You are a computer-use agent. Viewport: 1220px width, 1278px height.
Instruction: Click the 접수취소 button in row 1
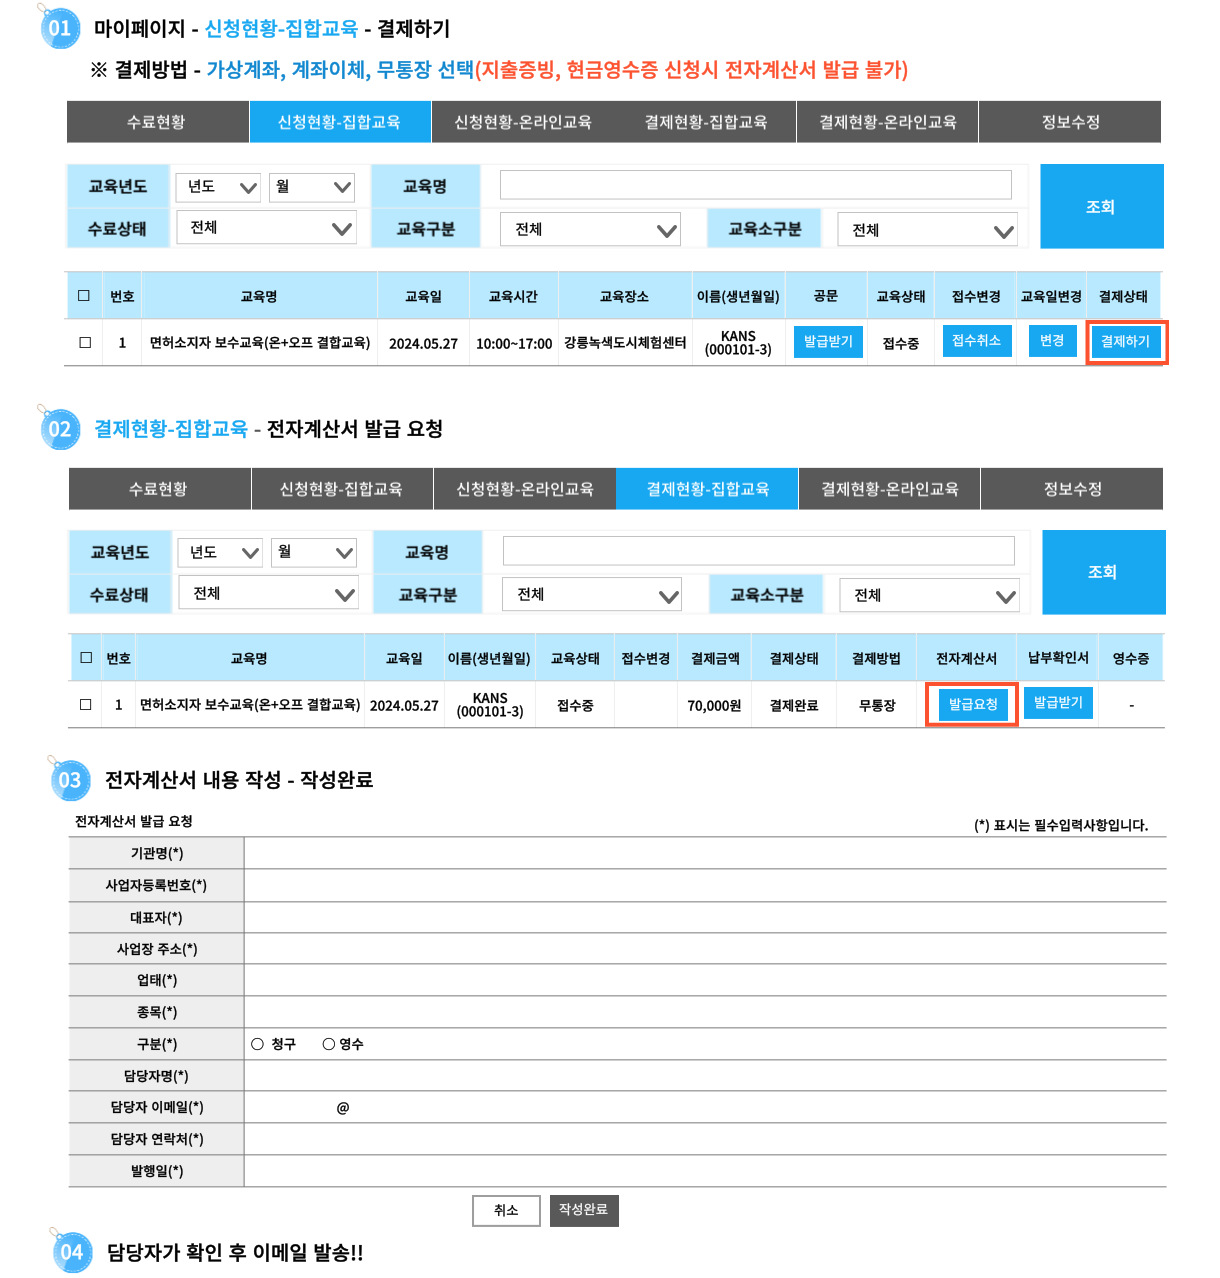tap(975, 341)
